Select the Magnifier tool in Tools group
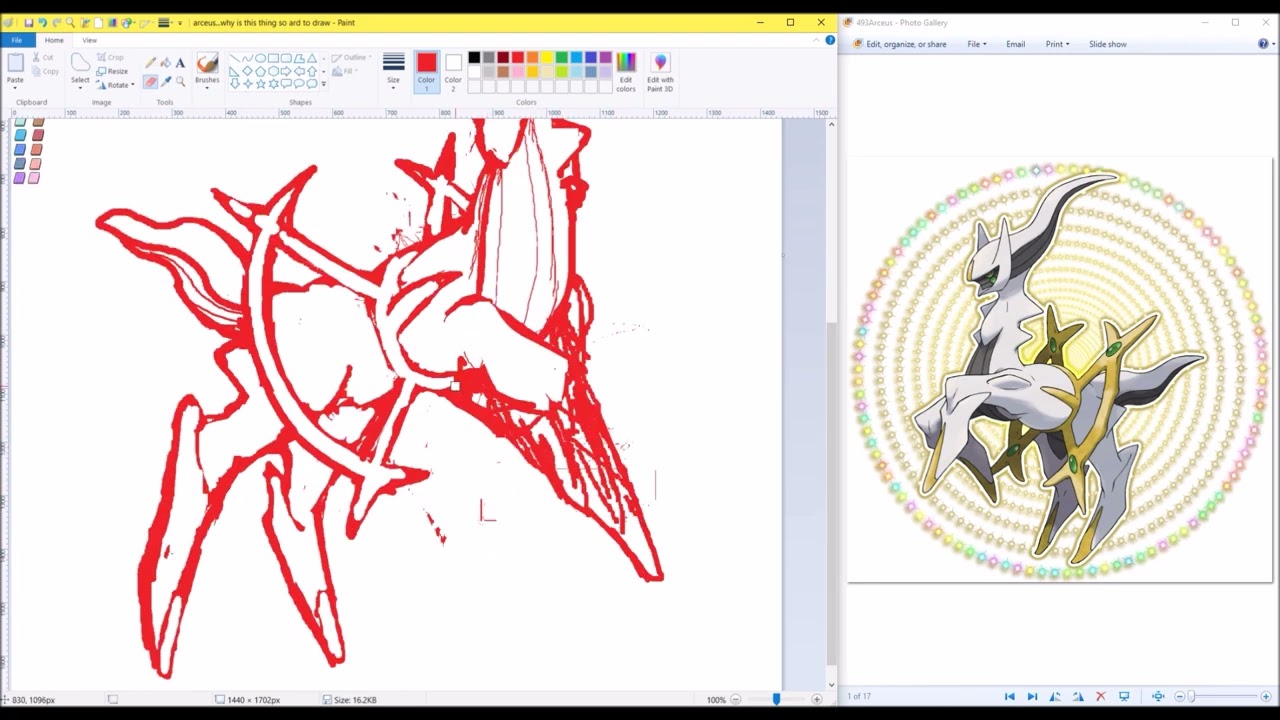The width and height of the screenshot is (1280, 720). [x=180, y=82]
